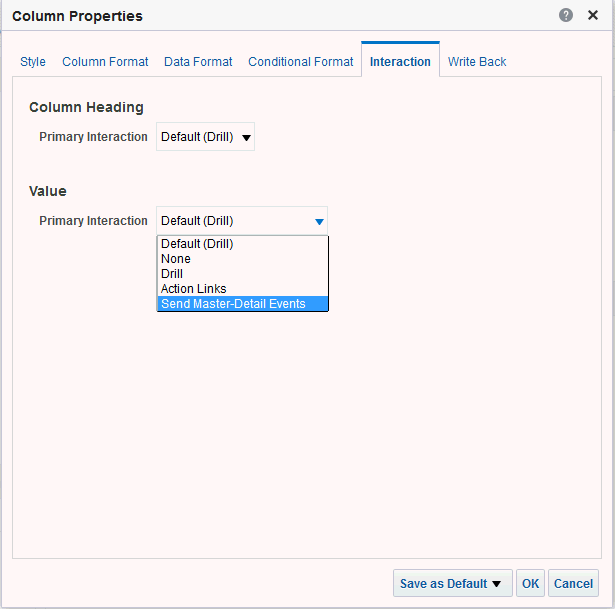This screenshot has height=609, width=615.
Task: Collapse the Value Primary Interaction dropdown
Action: click(241, 221)
